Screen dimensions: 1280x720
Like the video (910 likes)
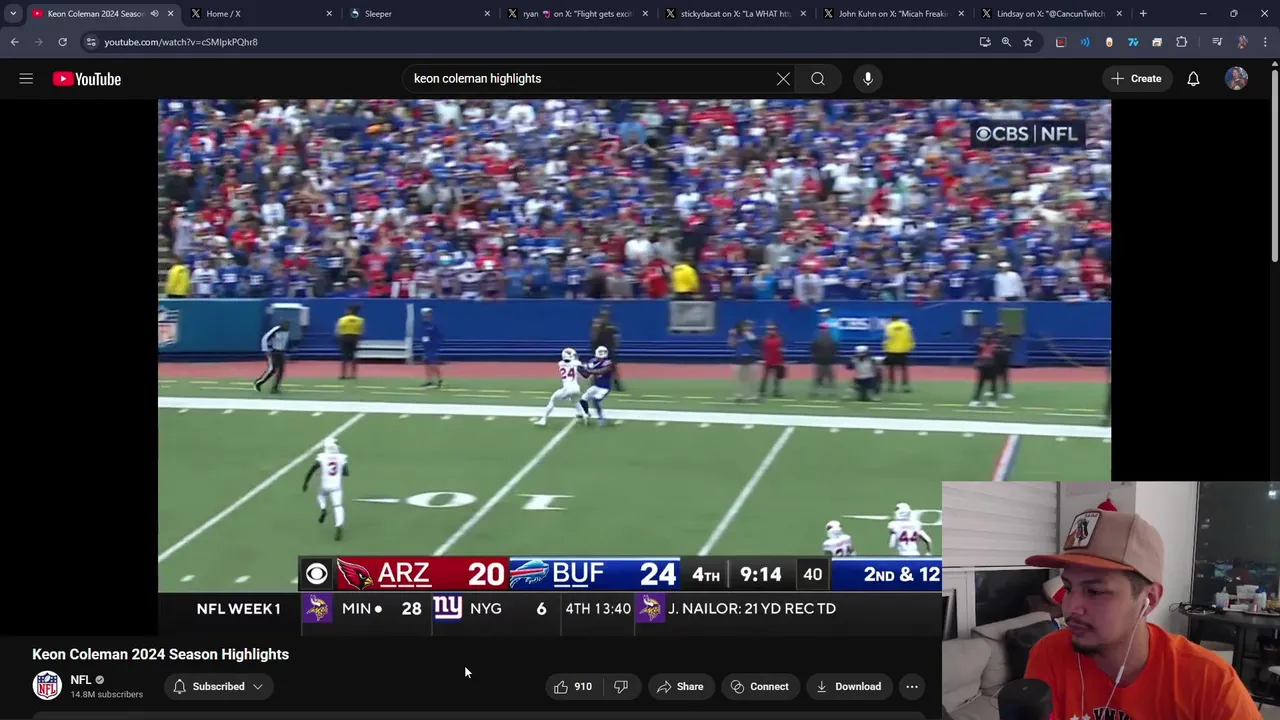pyautogui.click(x=572, y=687)
